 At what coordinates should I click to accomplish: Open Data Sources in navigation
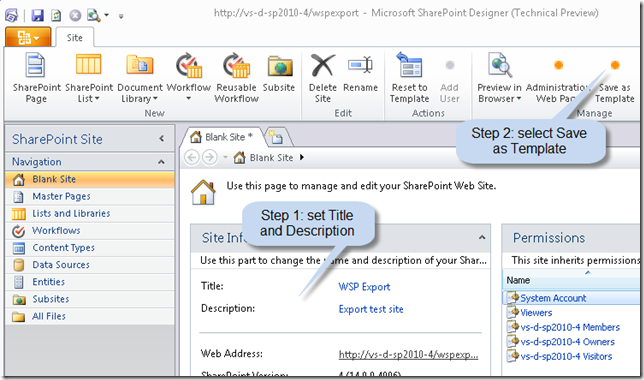pos(90,265)
